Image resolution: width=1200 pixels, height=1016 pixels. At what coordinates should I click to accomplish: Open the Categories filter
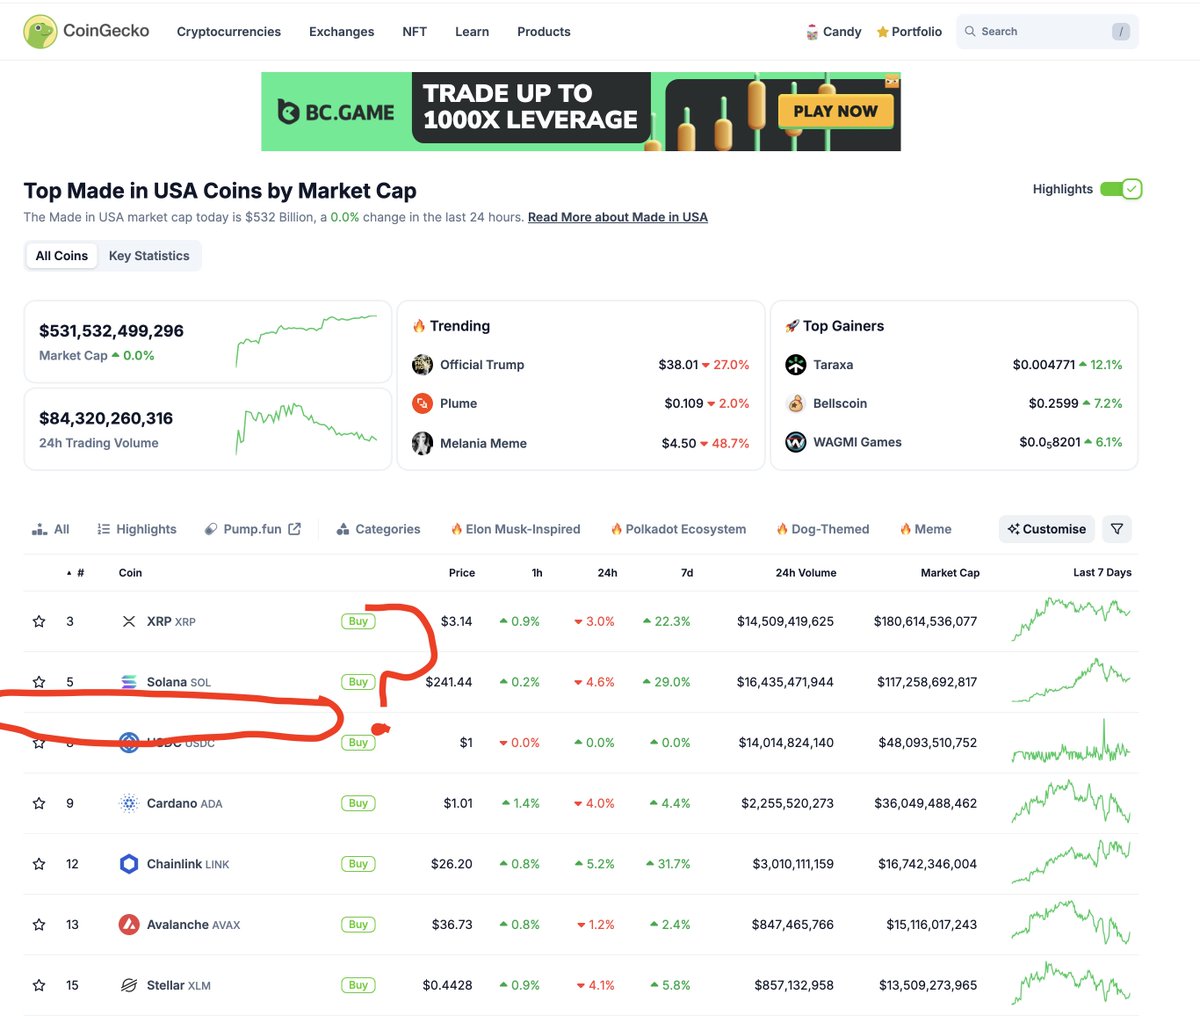point(378,529)
